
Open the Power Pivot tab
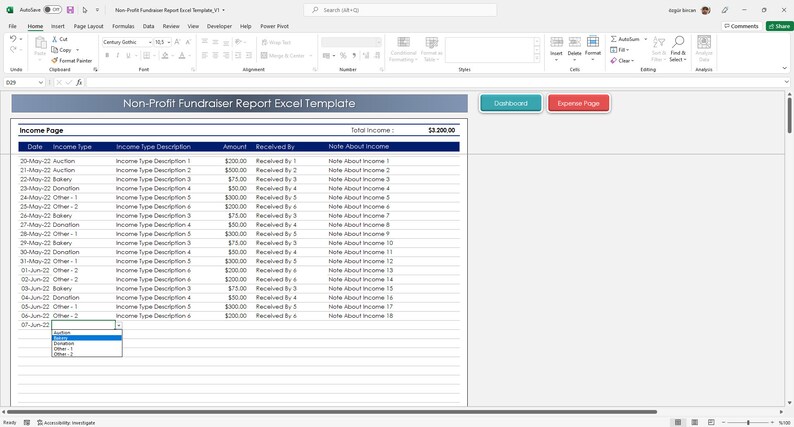[x=274, y=26]
